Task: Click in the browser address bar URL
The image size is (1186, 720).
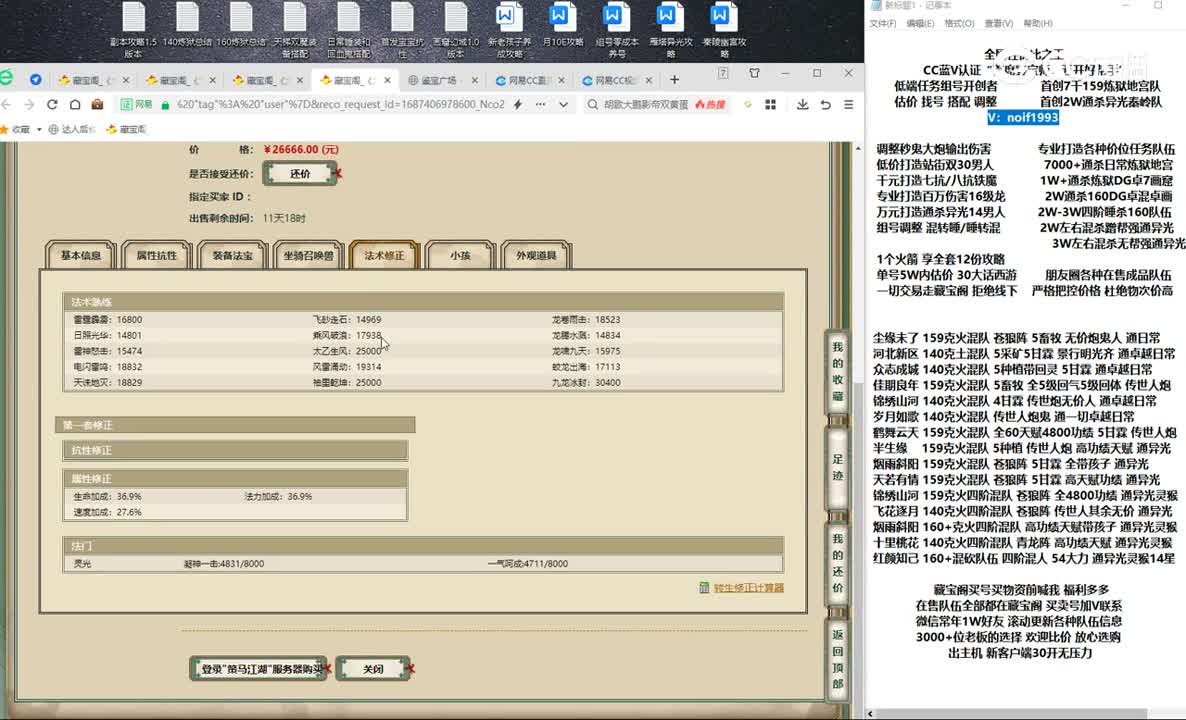Action: 340,104
